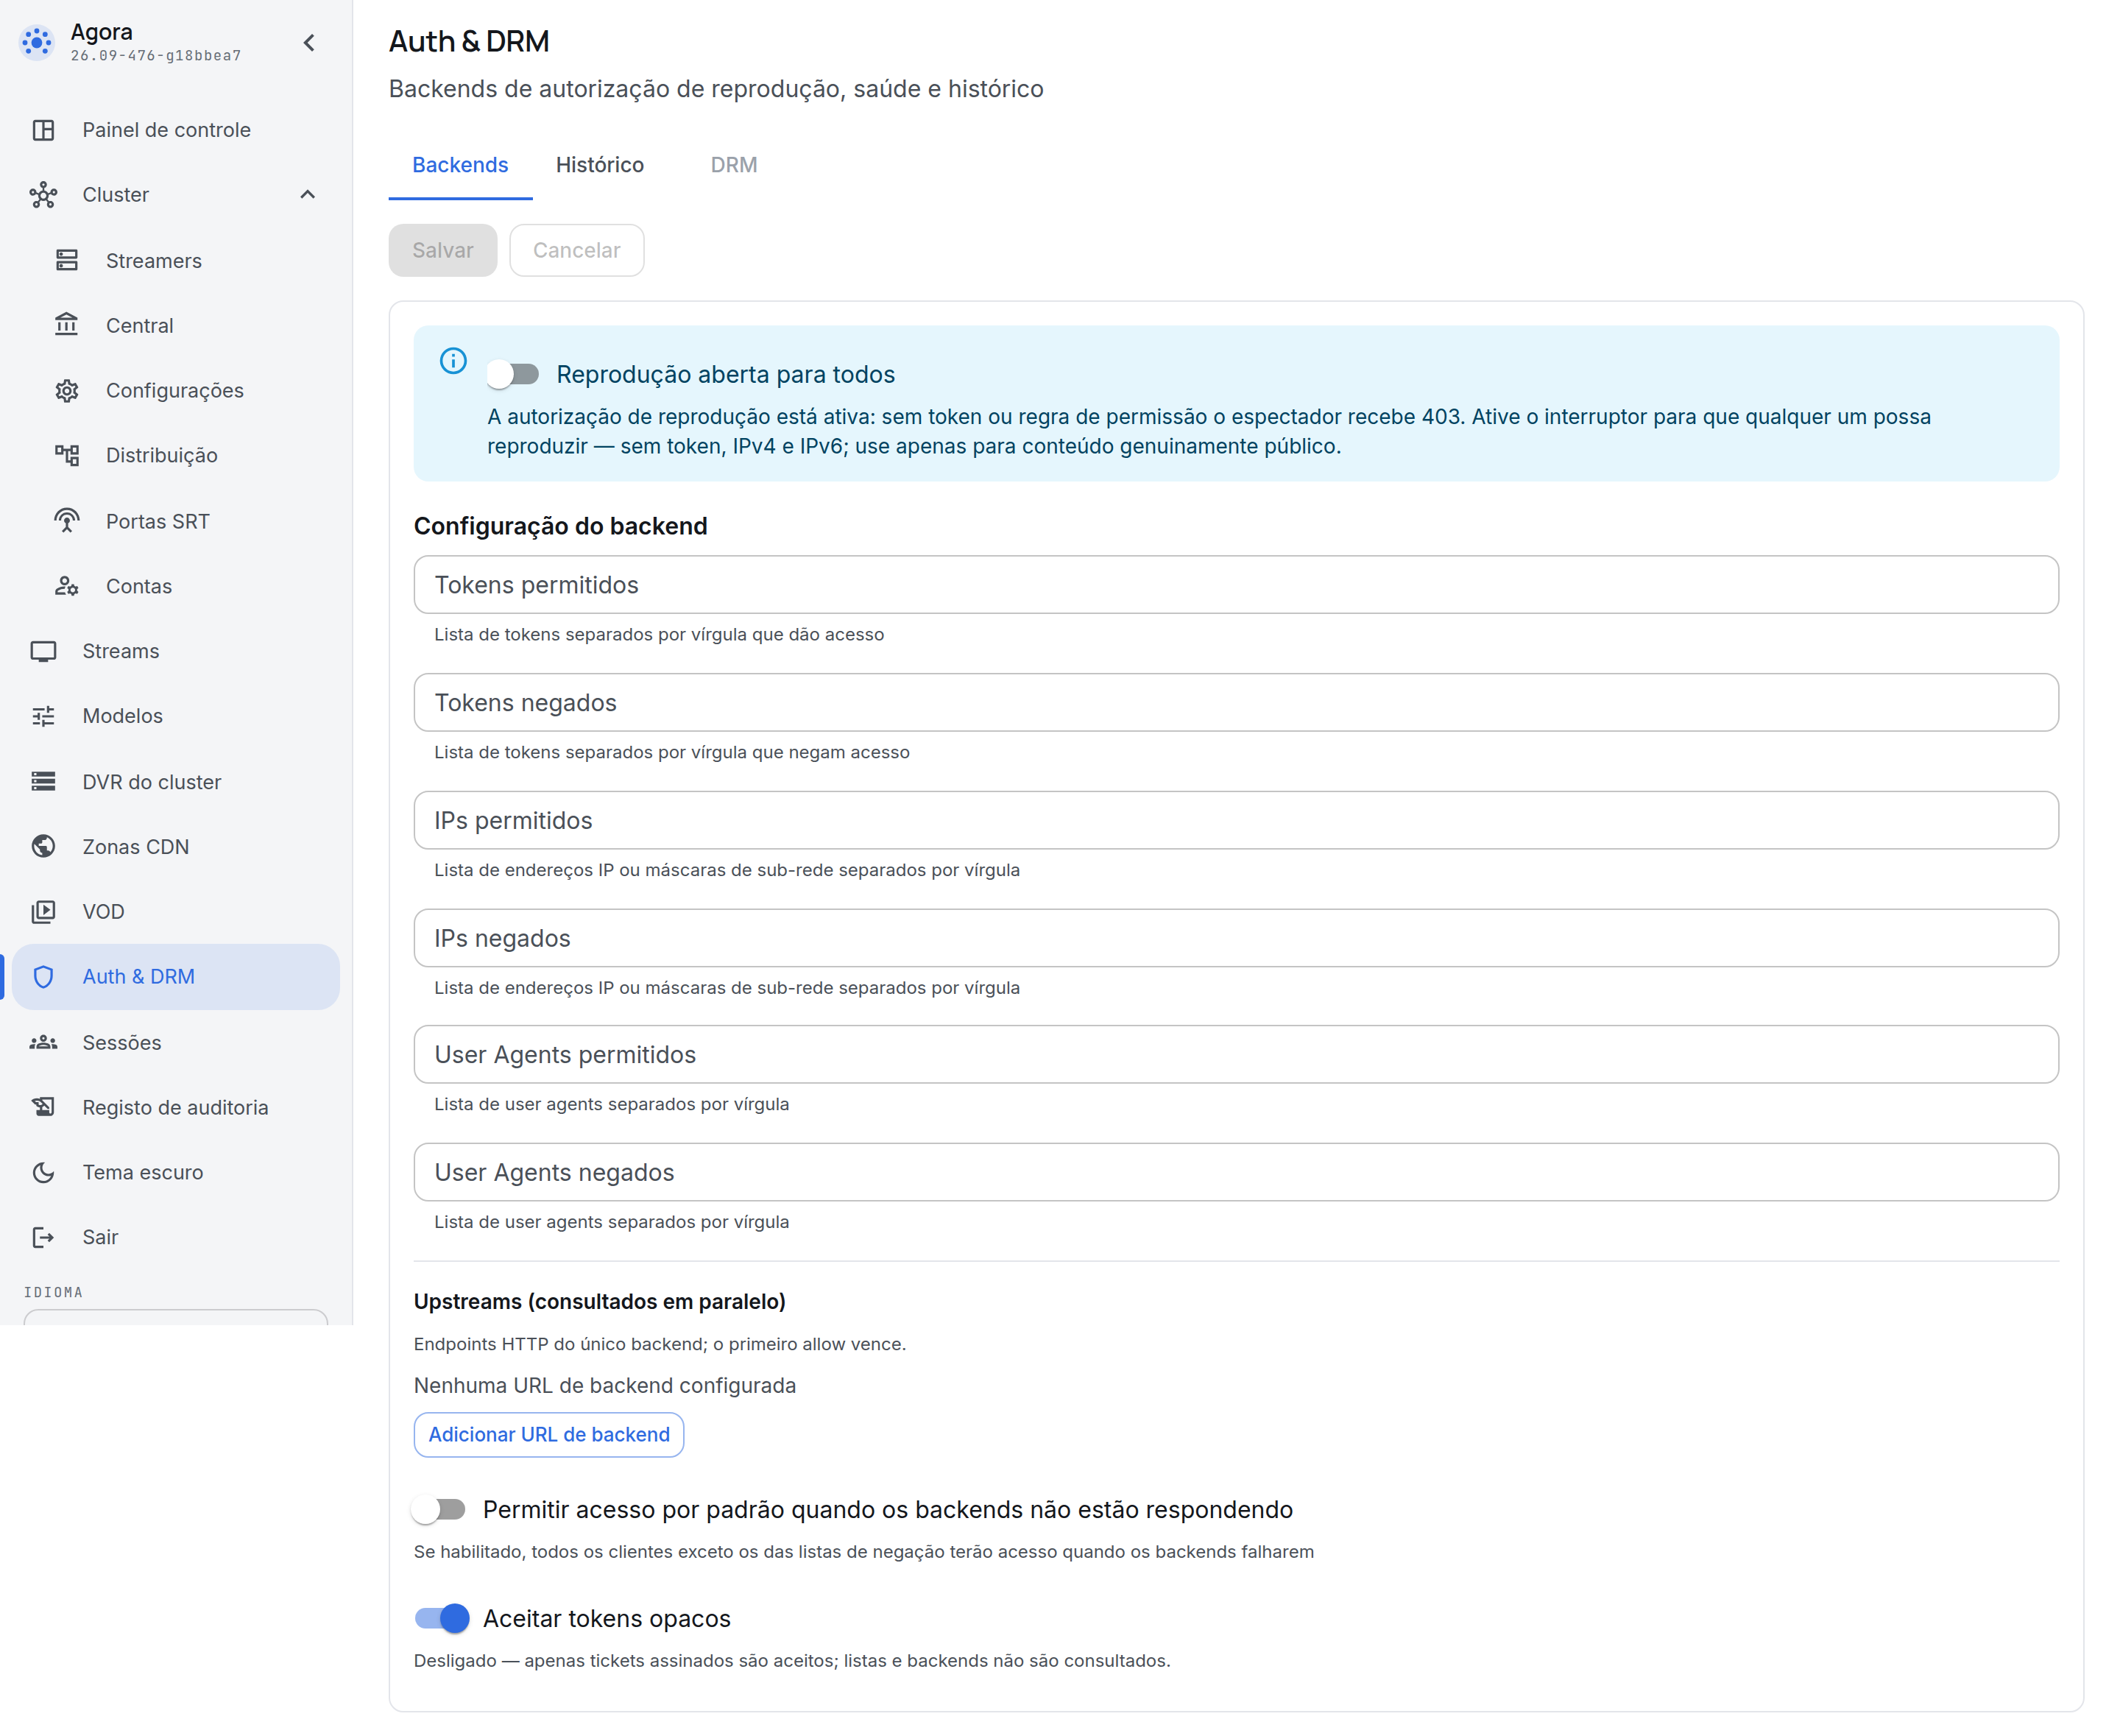Click the Agora logo icon

(37, 42)
